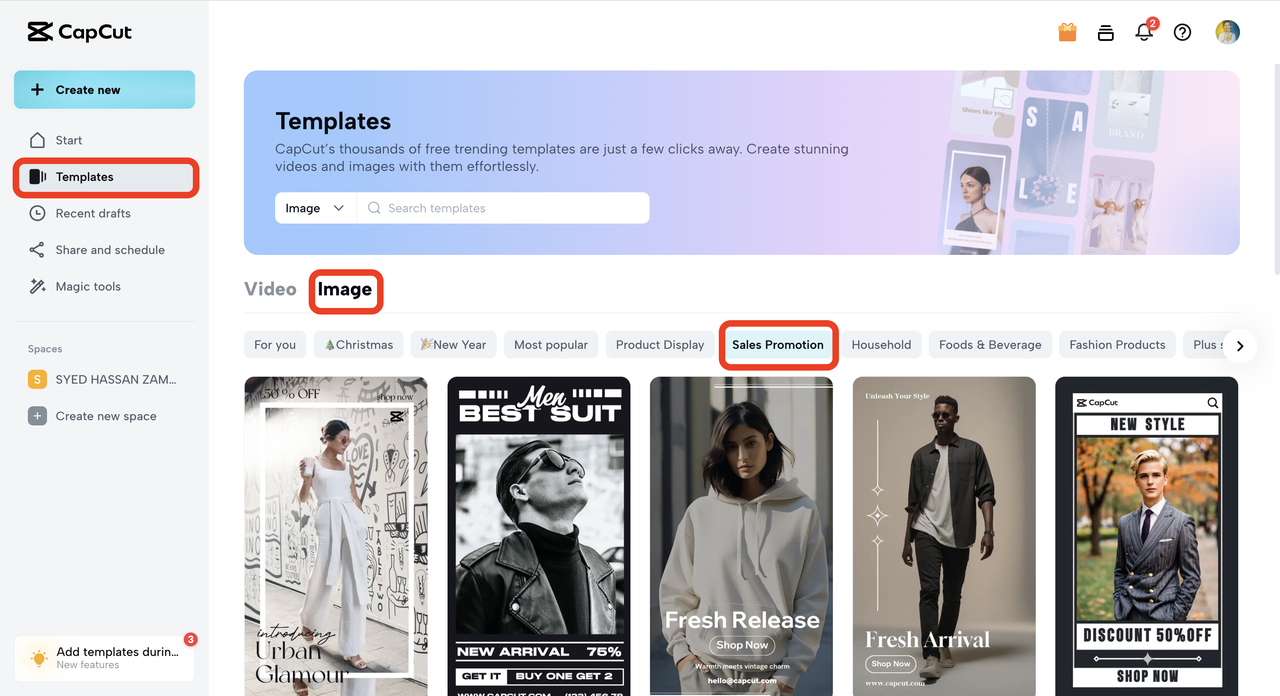Select the Product Display category
This screenshot has height=696, width=1280.
660,345
